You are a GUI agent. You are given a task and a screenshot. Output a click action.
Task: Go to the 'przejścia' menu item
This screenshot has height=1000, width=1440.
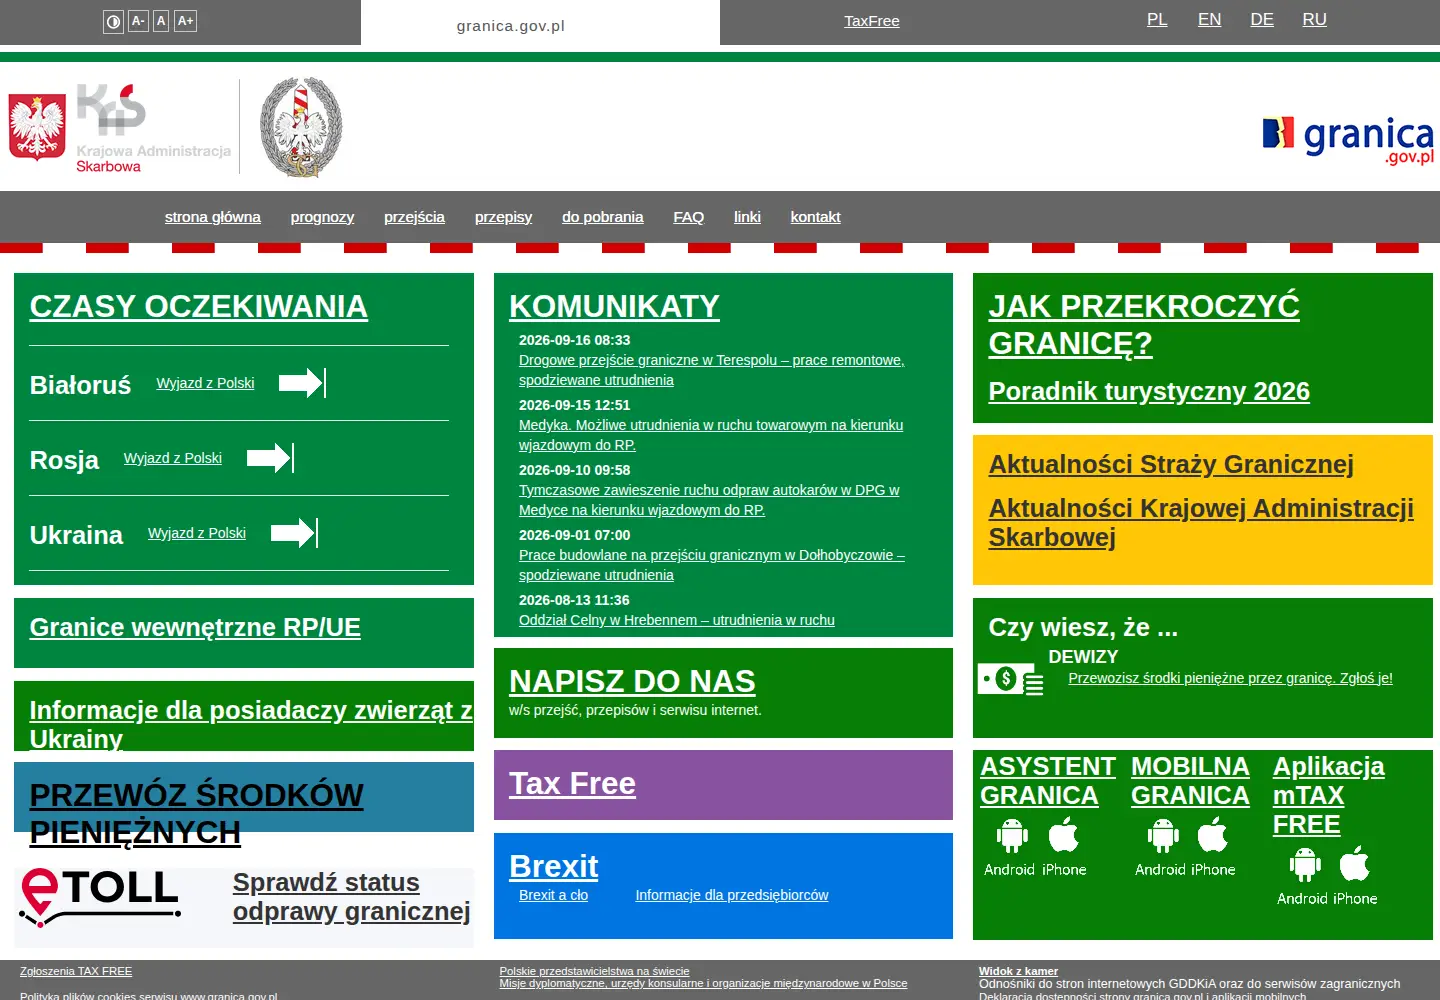[x=414, y=217]
